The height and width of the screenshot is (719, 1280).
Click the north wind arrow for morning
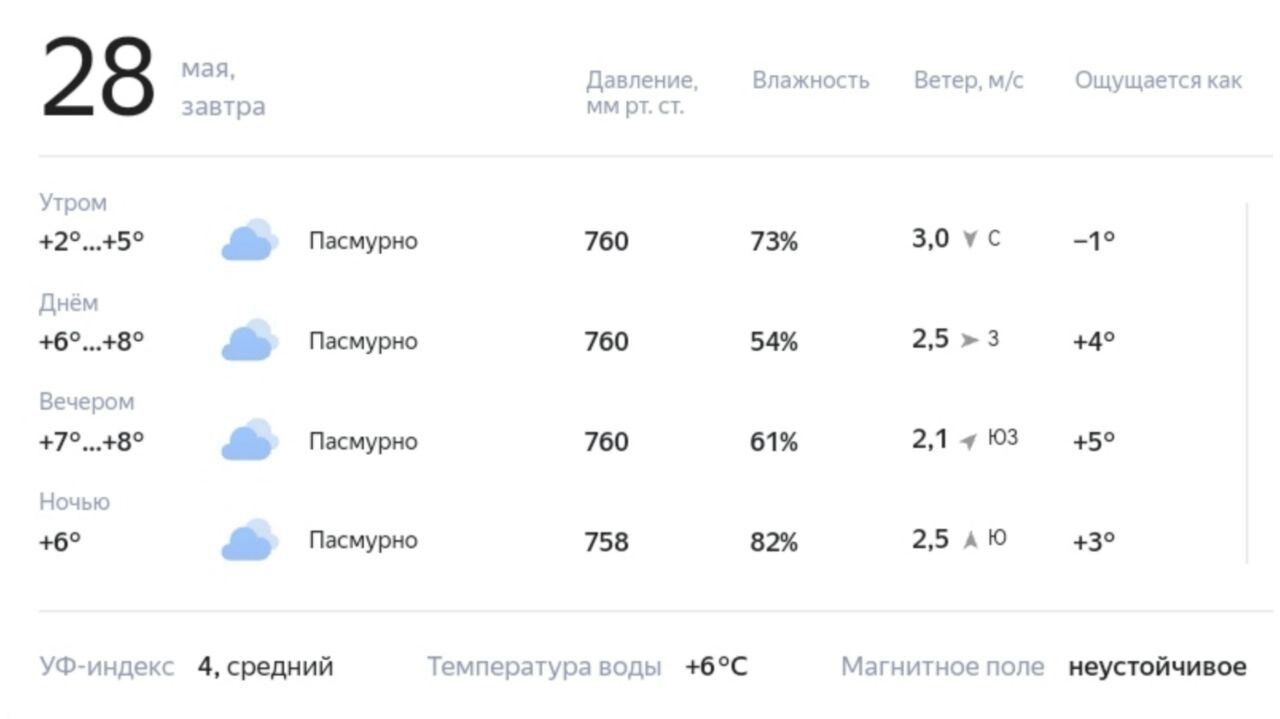coord(969,239)
